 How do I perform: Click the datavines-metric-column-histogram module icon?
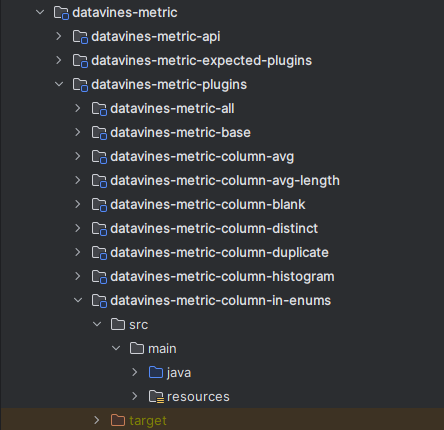click(x=99, y=277)
